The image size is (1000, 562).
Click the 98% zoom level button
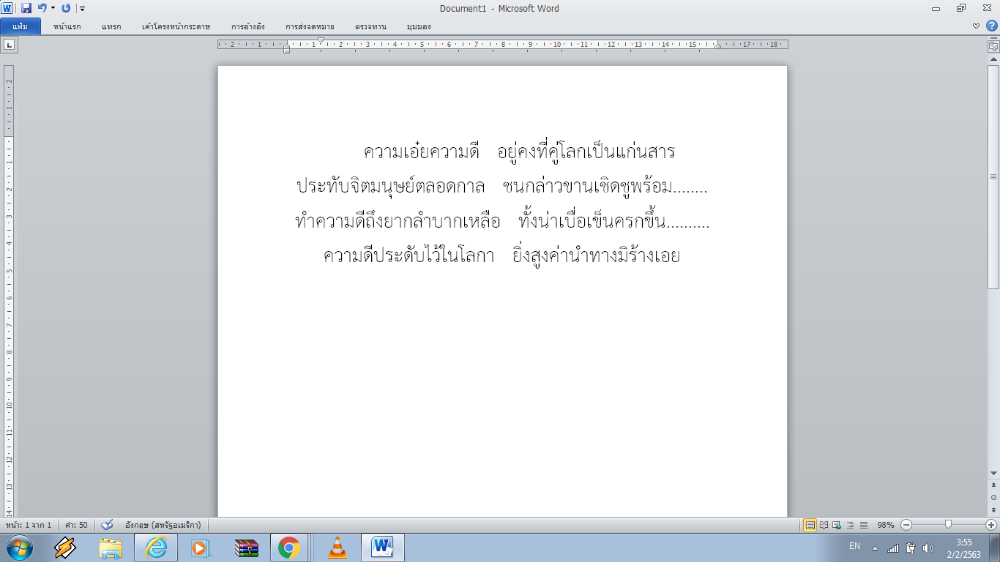point(885,524)
